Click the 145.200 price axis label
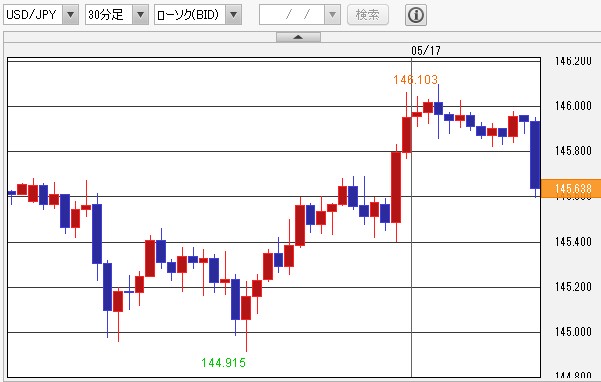 (573, 287)
